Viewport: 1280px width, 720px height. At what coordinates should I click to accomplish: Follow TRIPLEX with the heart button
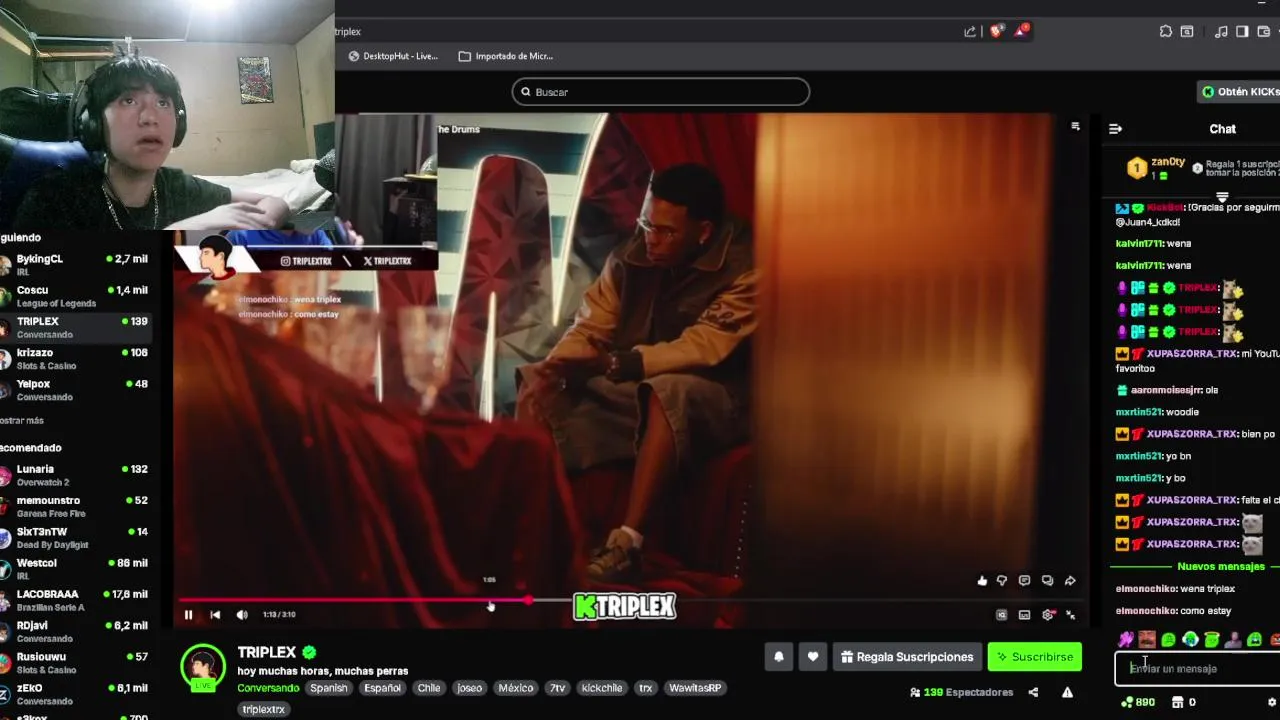click(x=813, y=657)
